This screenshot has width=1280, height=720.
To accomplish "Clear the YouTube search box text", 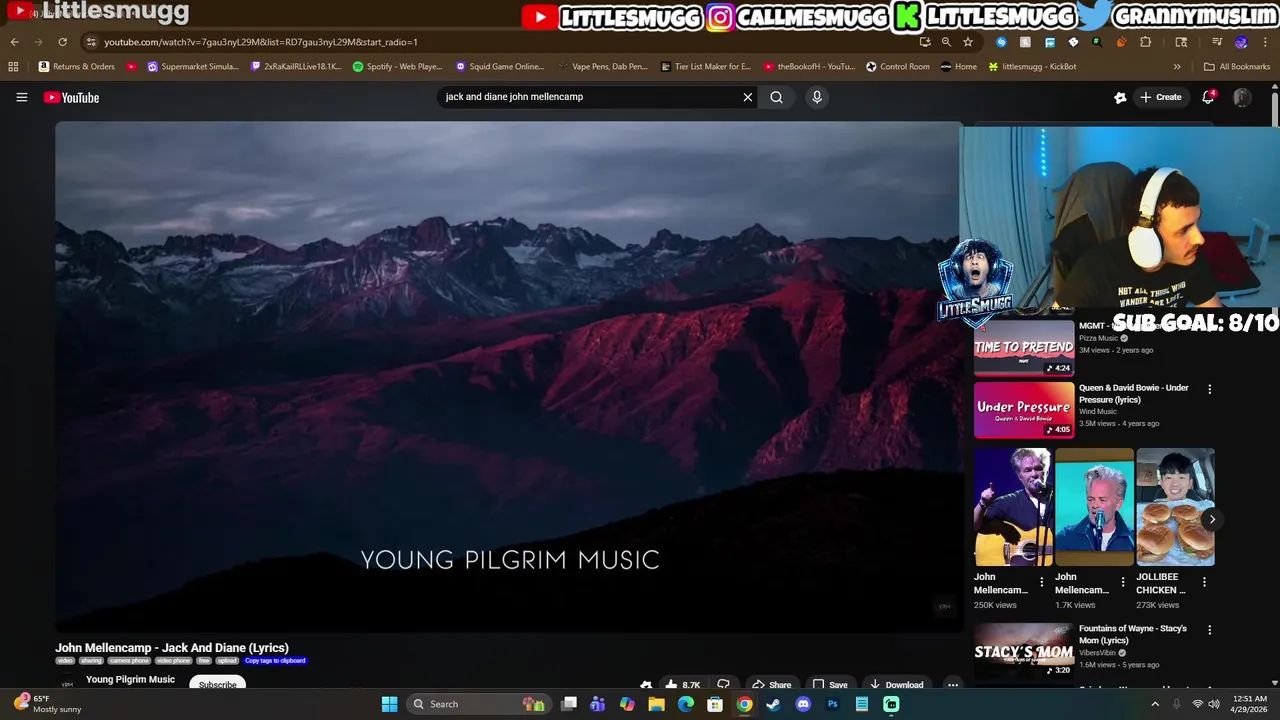I will pyautogui.click(x=747, y=97).
